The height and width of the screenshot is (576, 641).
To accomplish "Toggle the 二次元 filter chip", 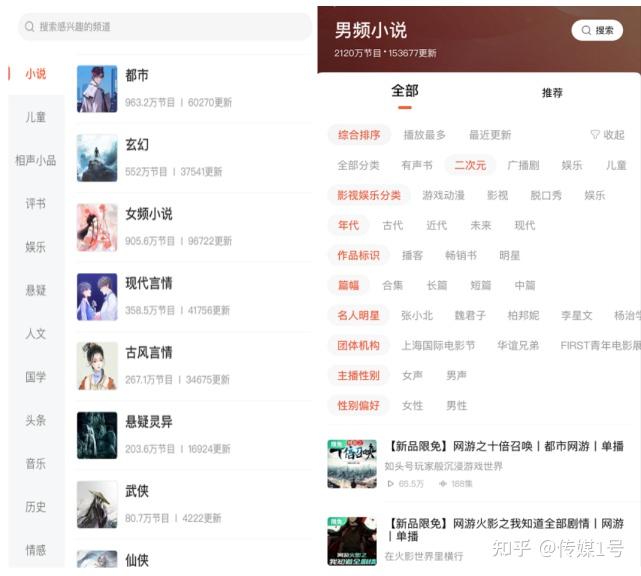I will [470, 165].
